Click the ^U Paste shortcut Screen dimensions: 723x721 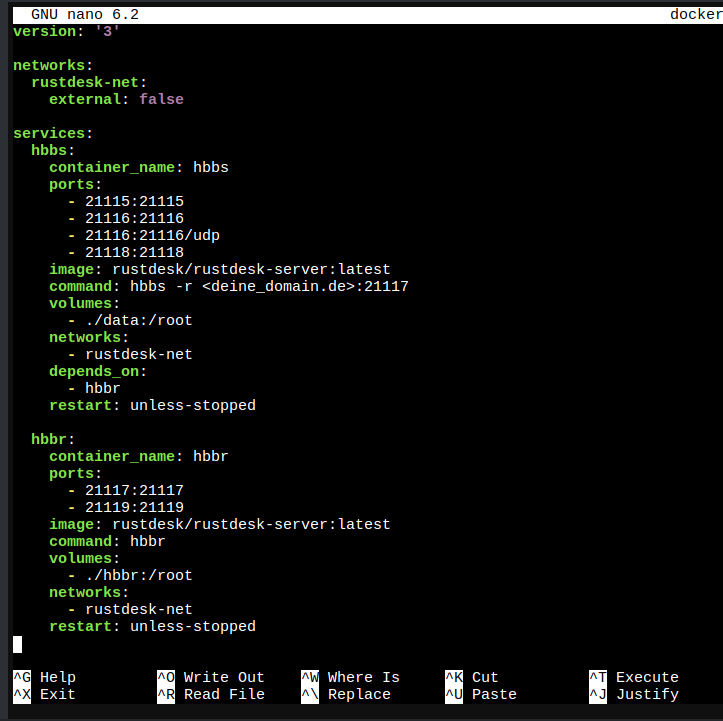tap(481, 694)
